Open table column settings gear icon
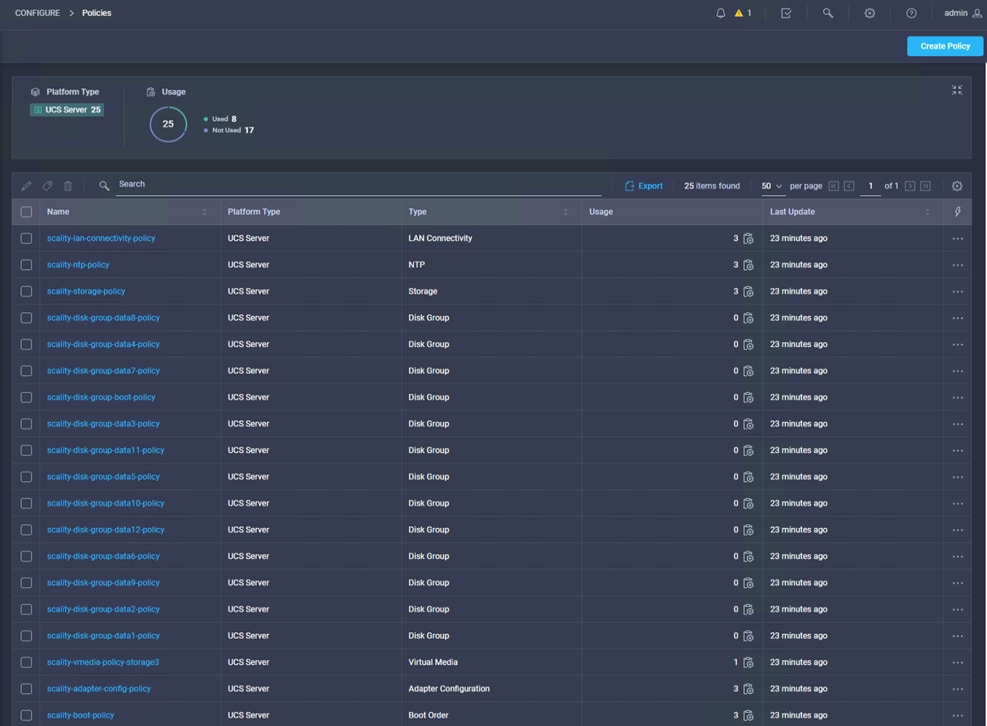 point(957,186)
